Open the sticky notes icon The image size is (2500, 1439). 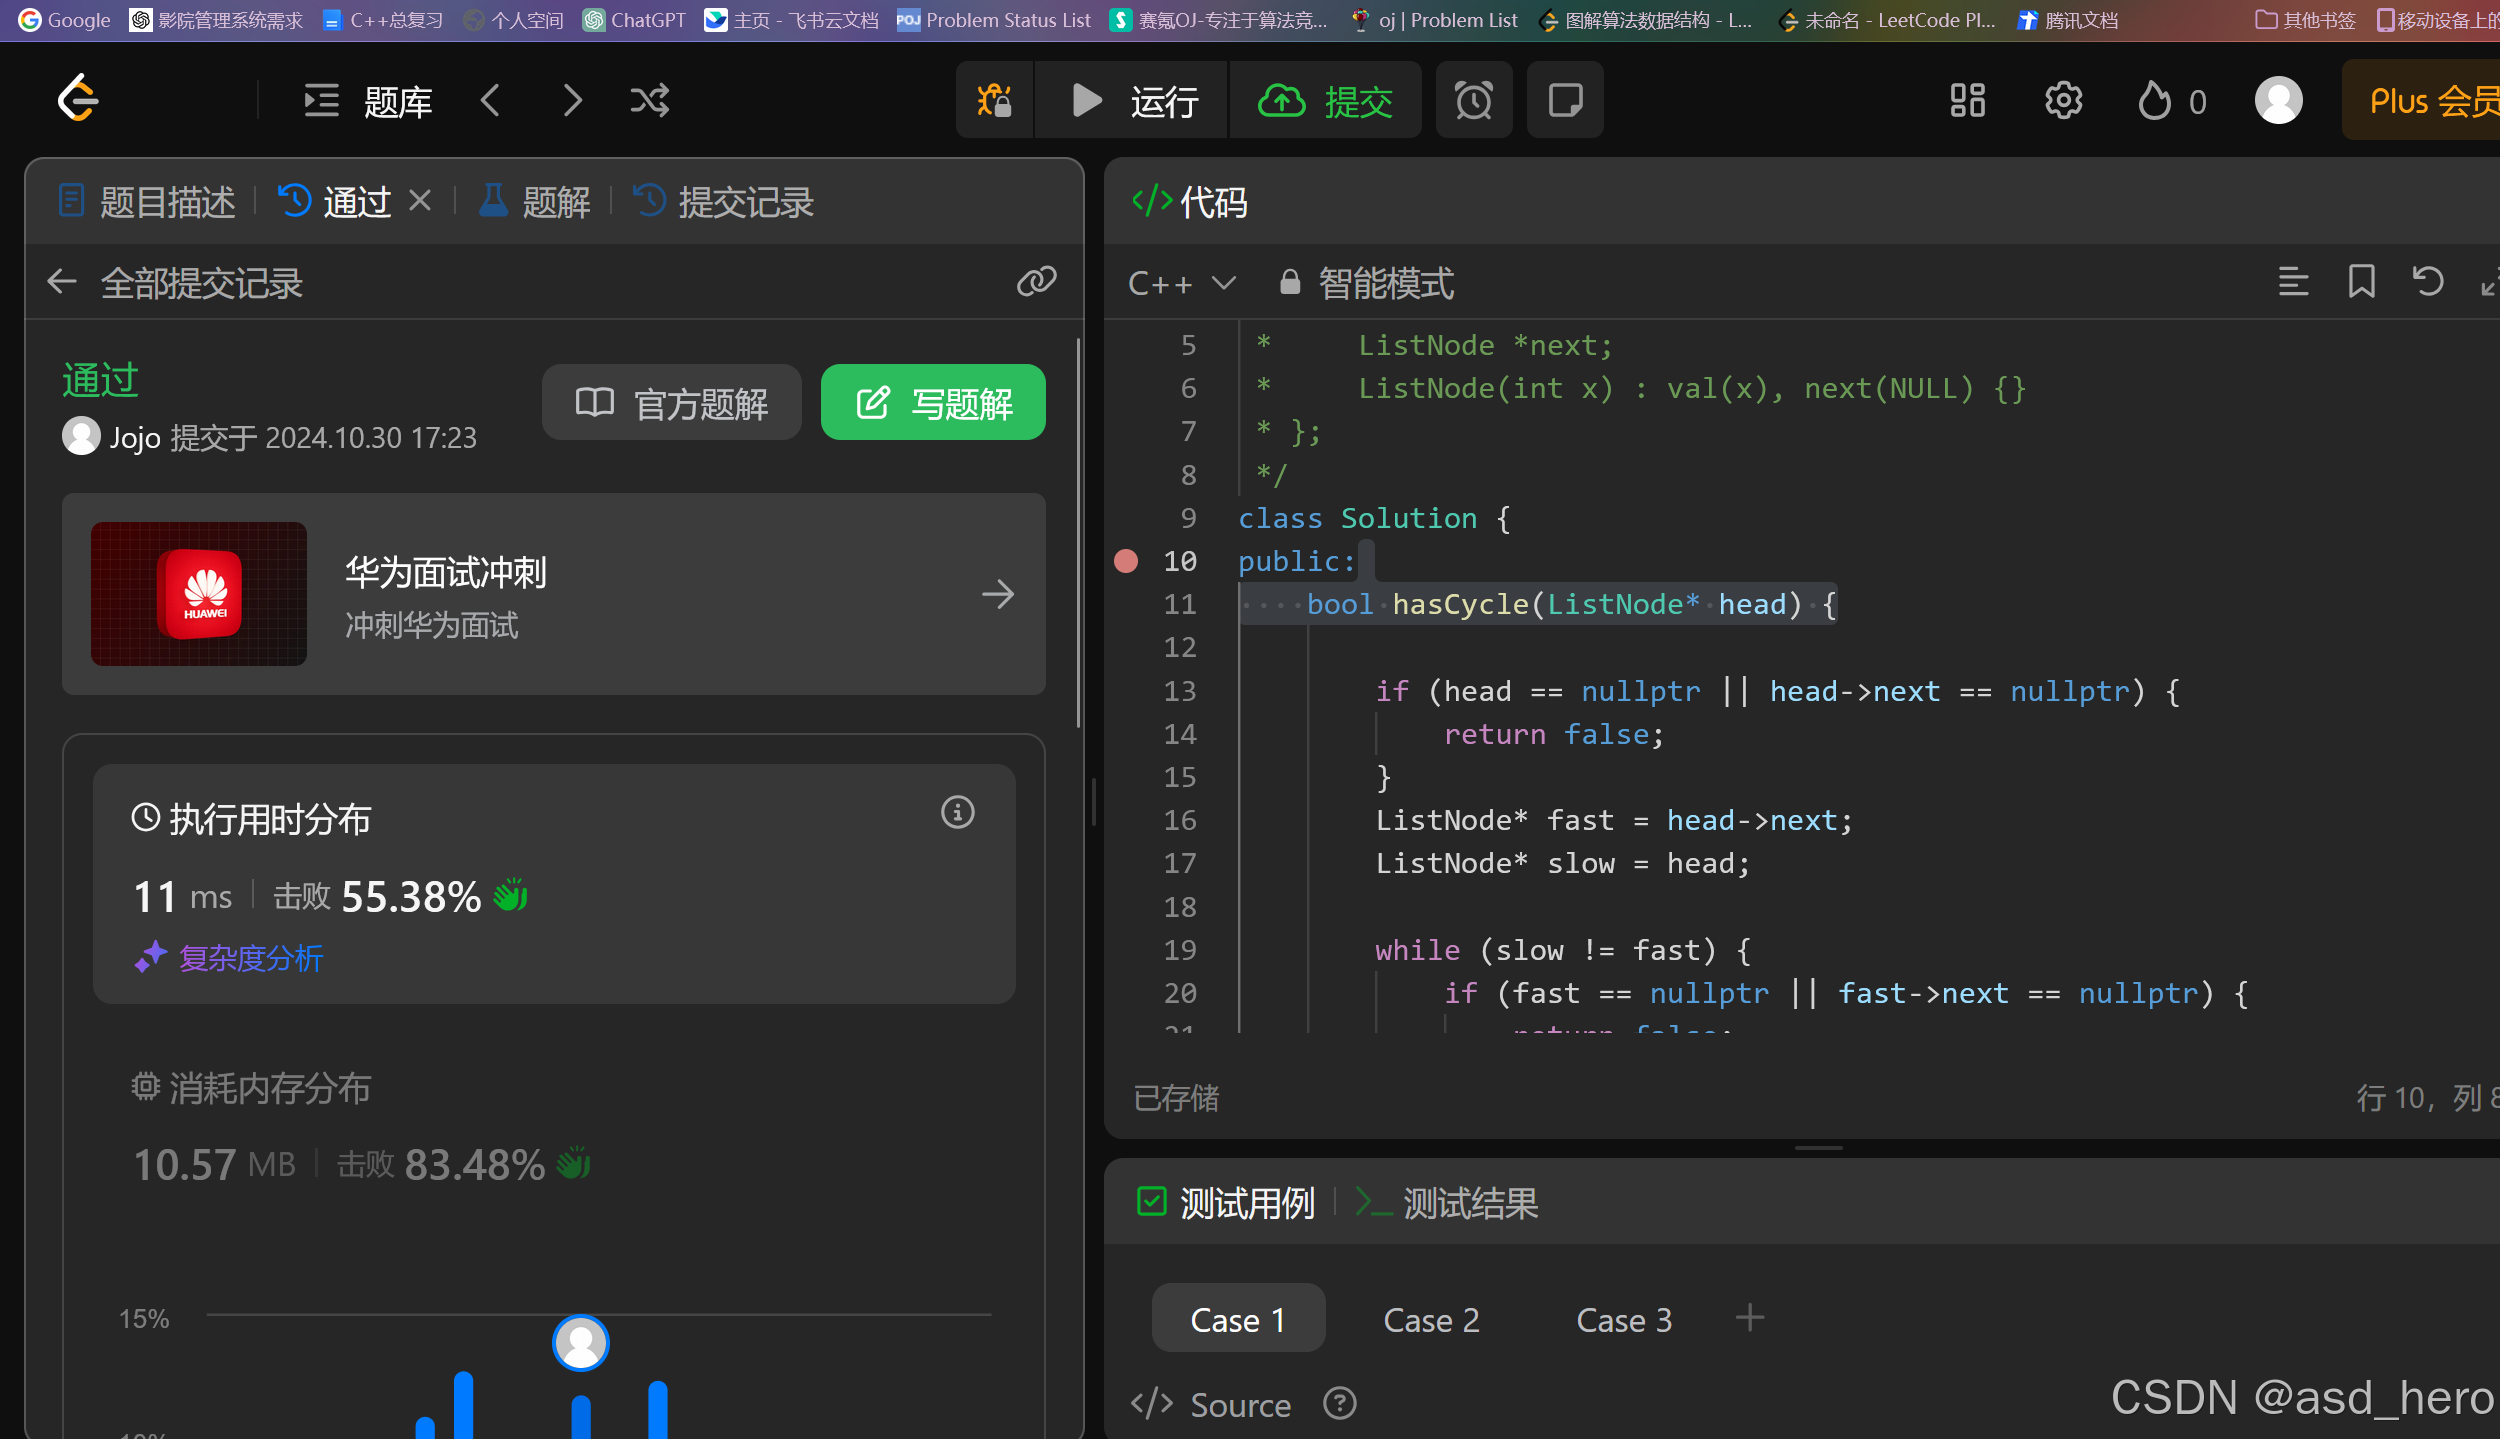coord(1565,101)
